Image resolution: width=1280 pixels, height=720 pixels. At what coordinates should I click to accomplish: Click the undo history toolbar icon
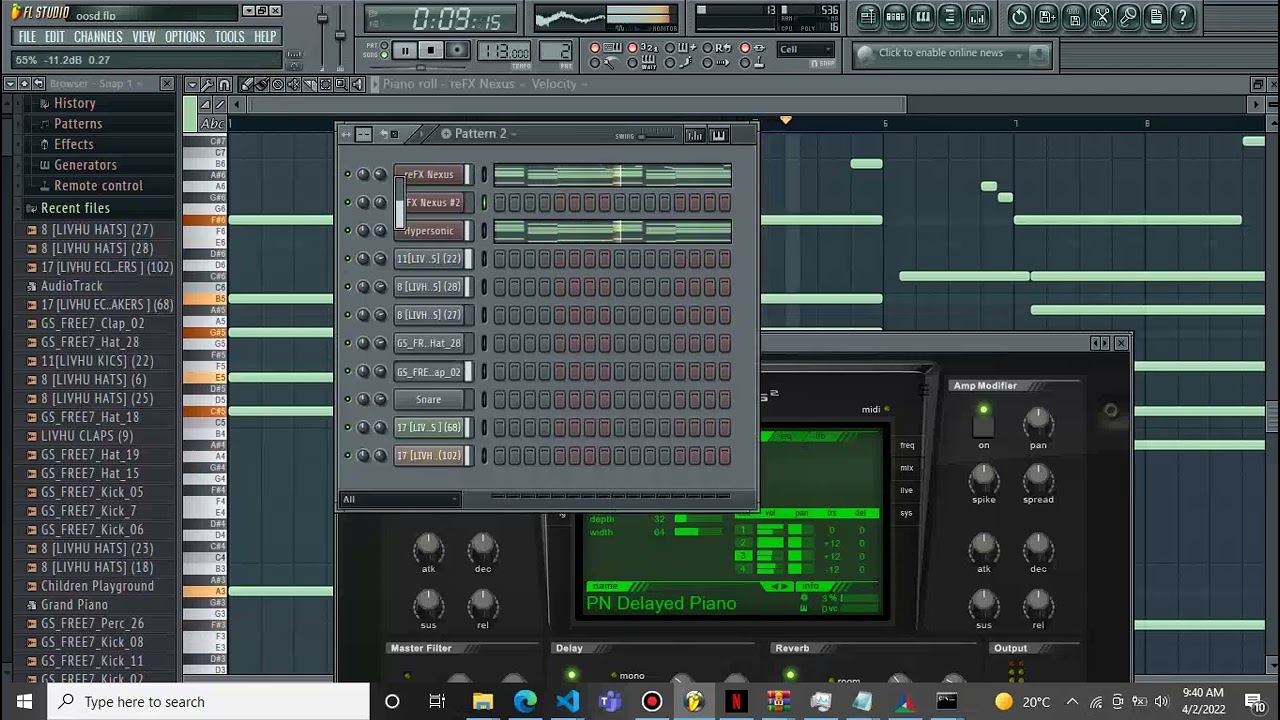pyautogui.click(x=1019, y=17)
